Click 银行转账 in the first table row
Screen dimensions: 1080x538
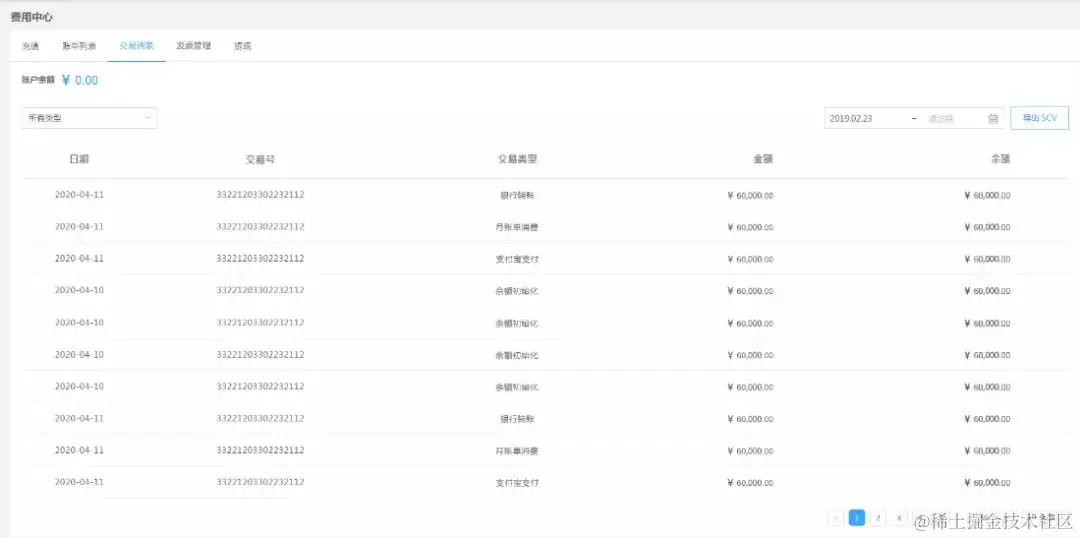(517, 196)
